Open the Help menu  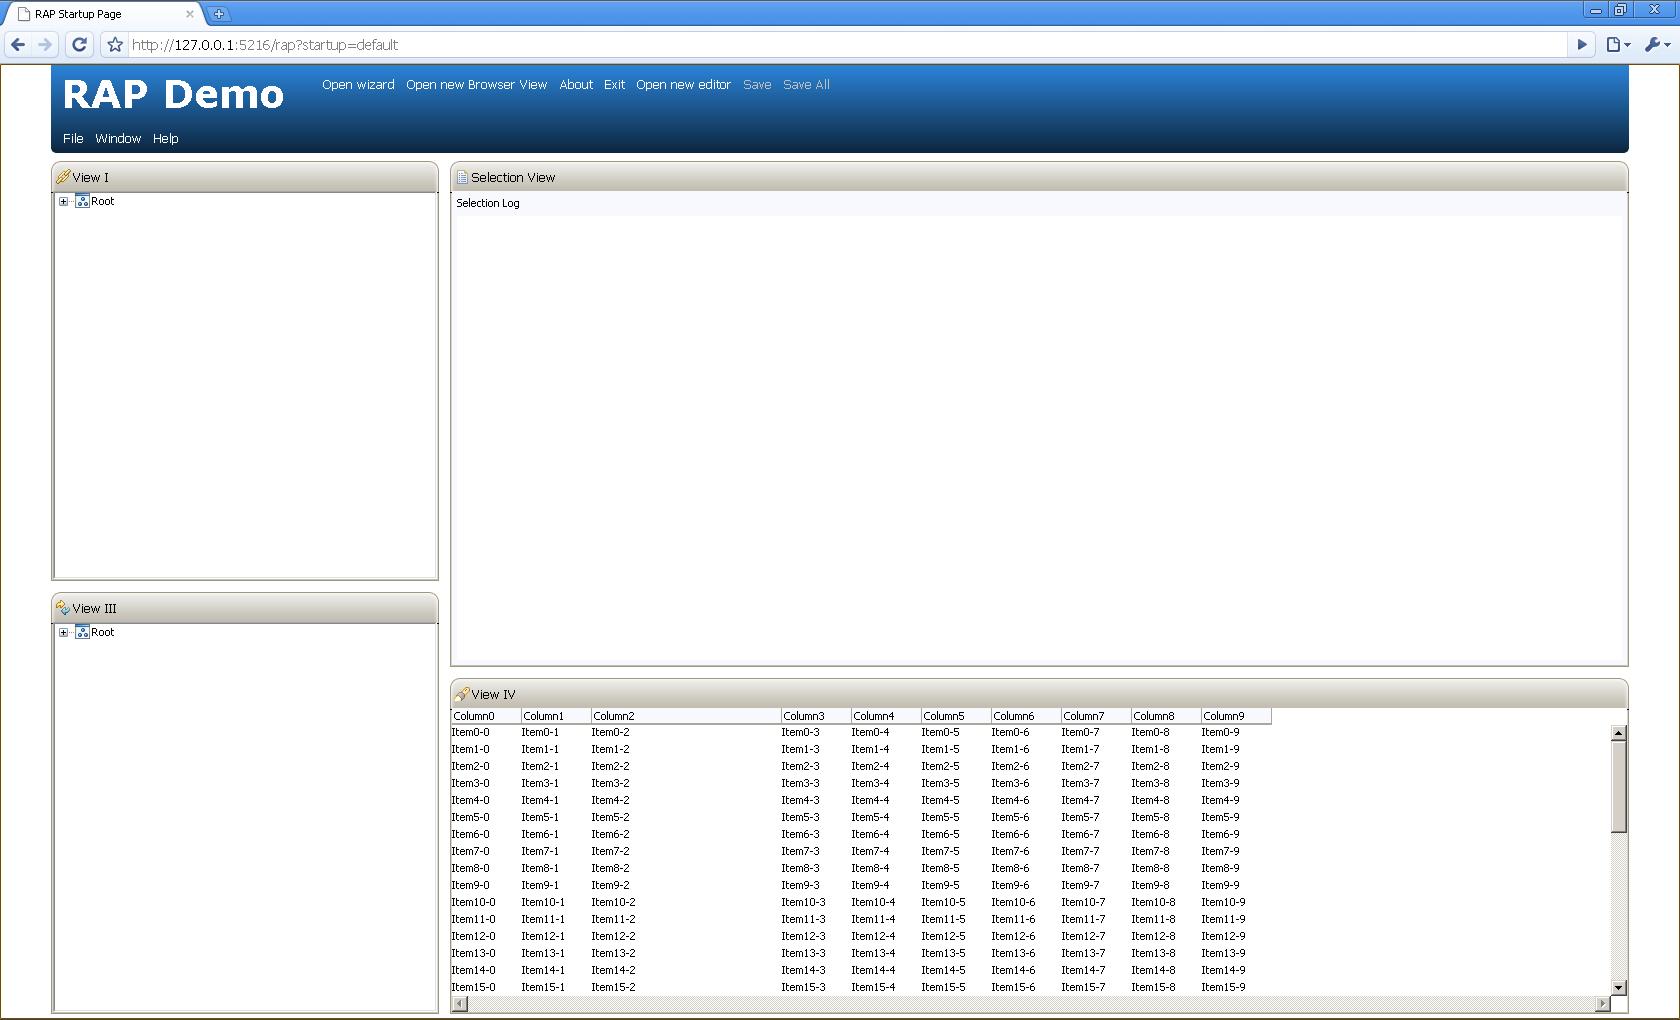coord(165,138)
